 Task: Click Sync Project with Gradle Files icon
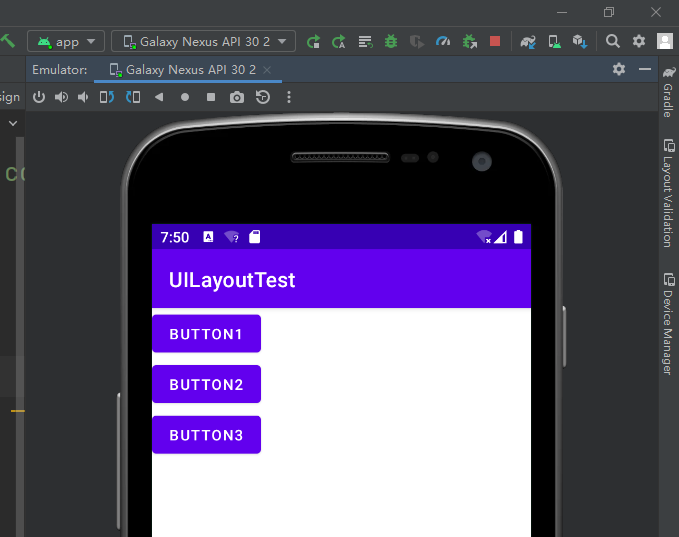(528, 42)
